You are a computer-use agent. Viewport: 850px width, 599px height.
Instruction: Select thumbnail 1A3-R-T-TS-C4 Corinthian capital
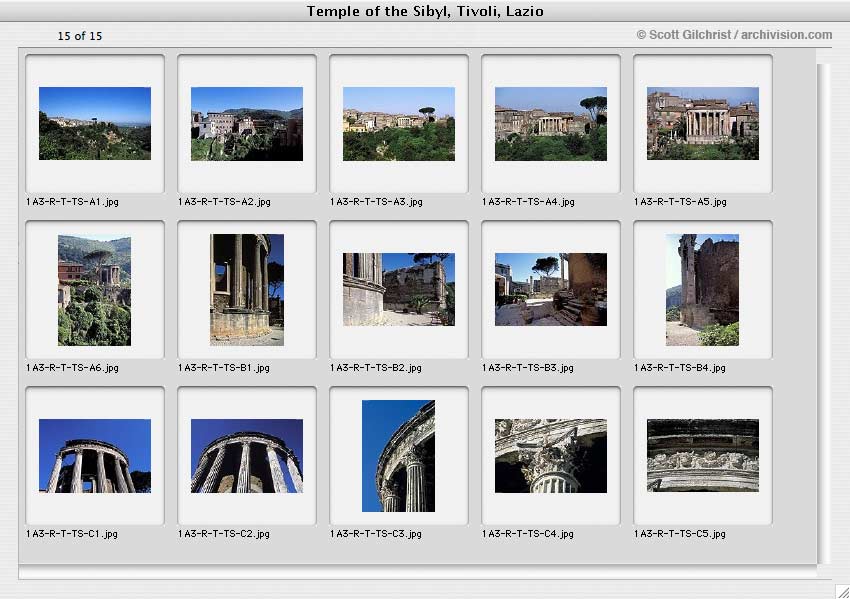point(551,456)
